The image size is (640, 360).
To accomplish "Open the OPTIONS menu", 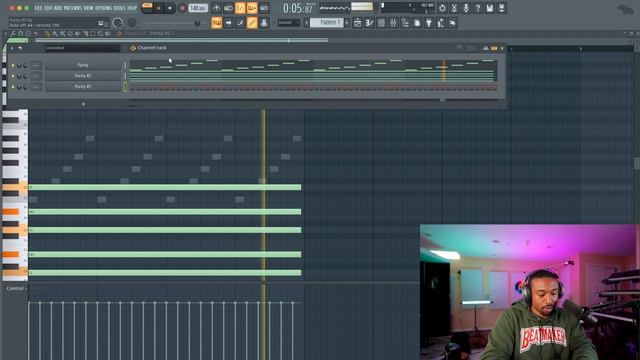I will point(103,8).
